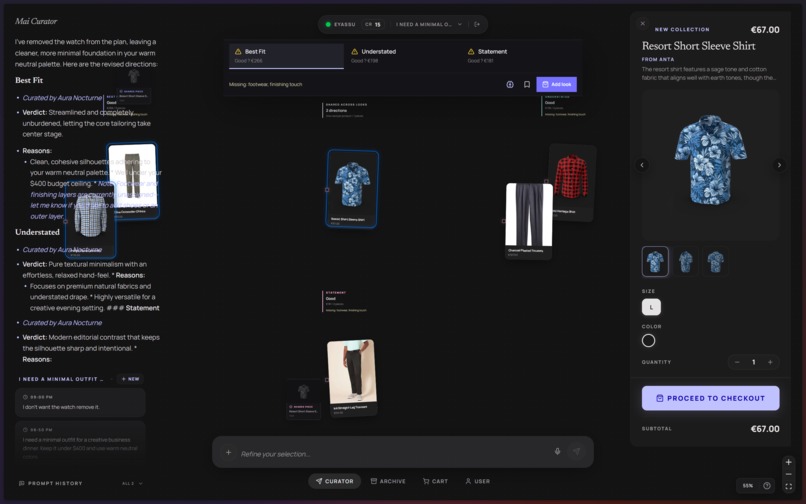The image size is (806, 504).
Task: Close the product detail panel
Action: [643, 24]
